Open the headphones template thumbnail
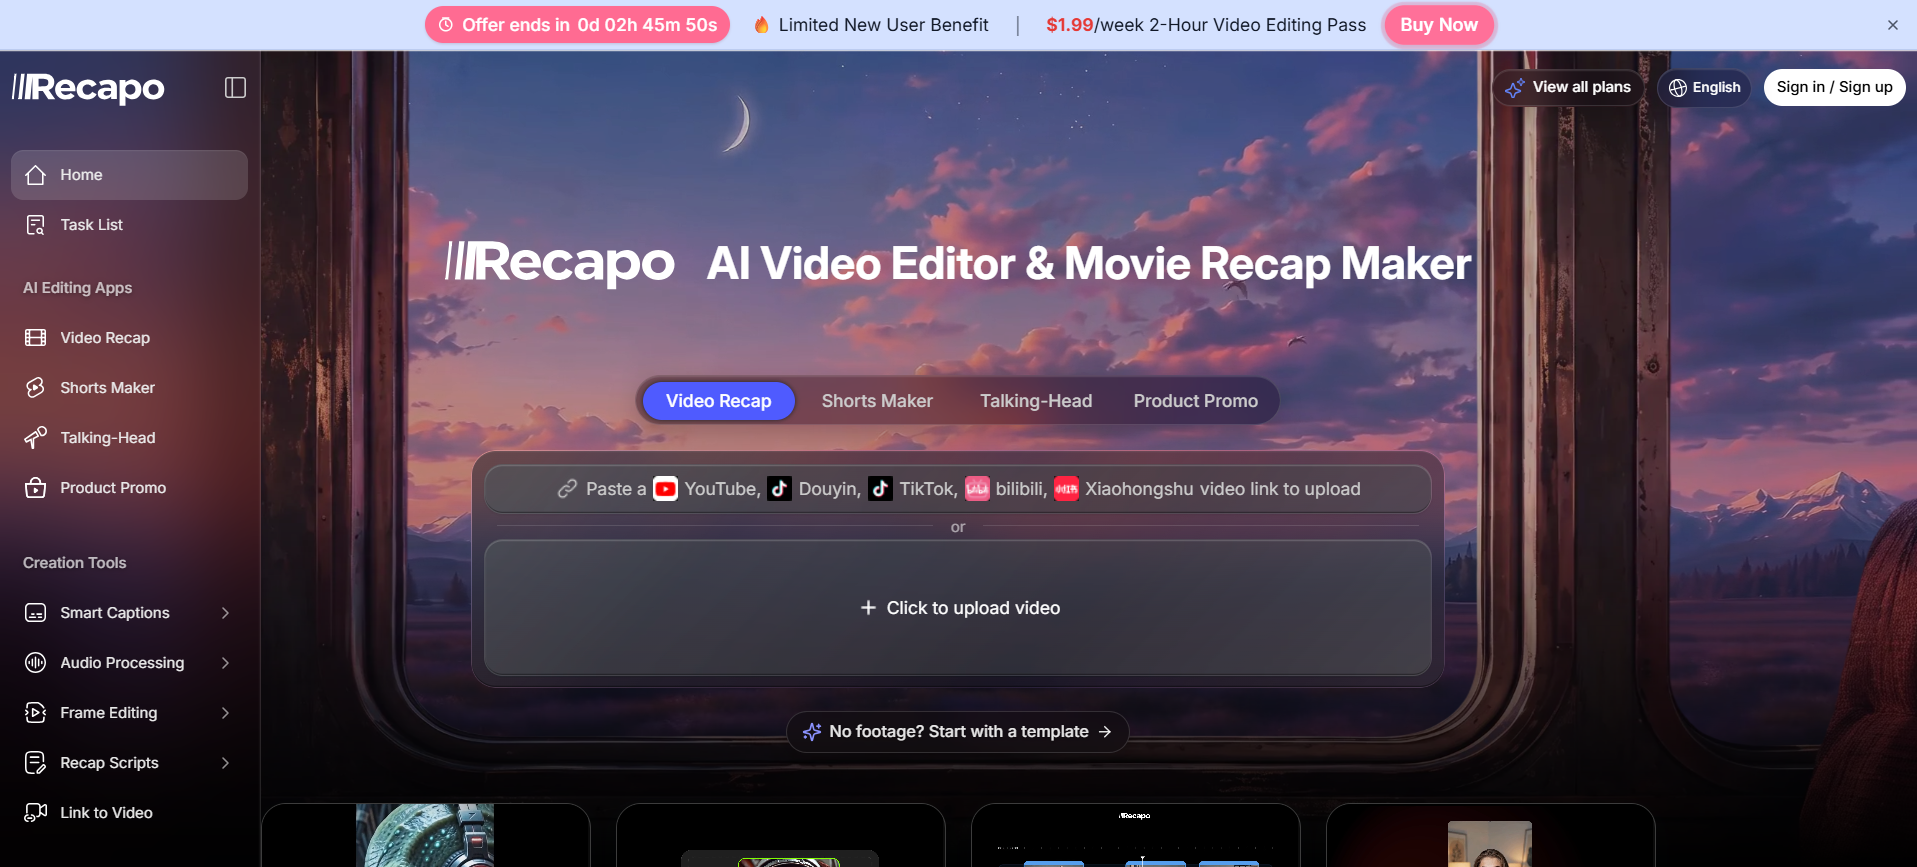This screenshot has width=1917, height=867. click(x=425, y=835)
